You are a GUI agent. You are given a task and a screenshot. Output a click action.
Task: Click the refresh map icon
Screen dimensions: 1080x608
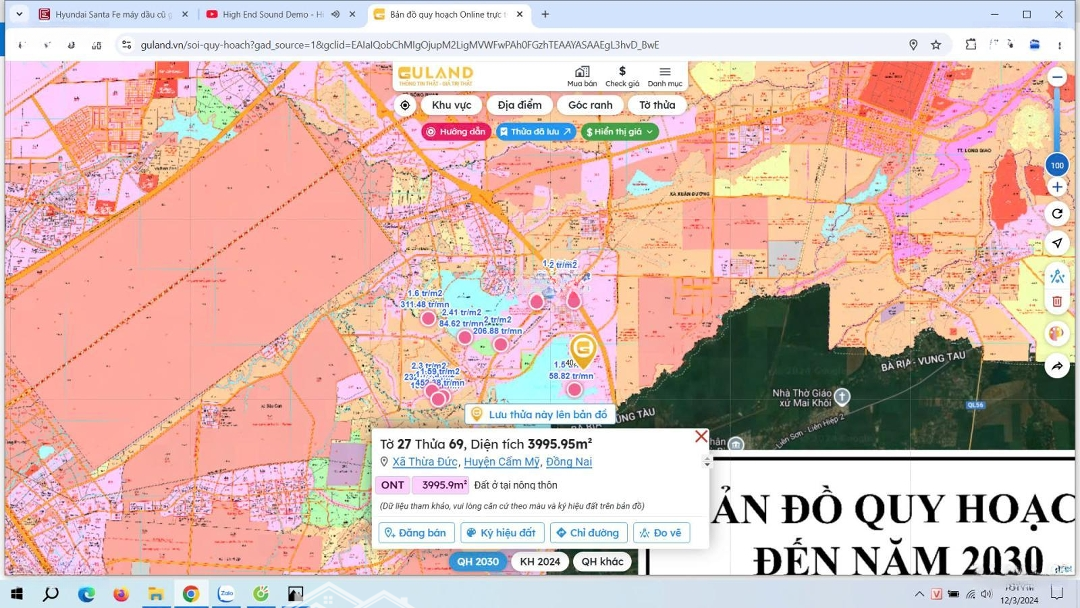tap(1057, 214)
